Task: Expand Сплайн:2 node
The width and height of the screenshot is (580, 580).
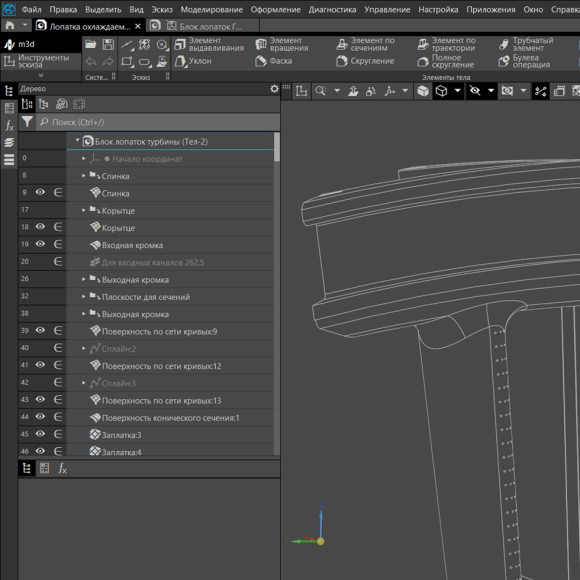Action: click(84, 348)
